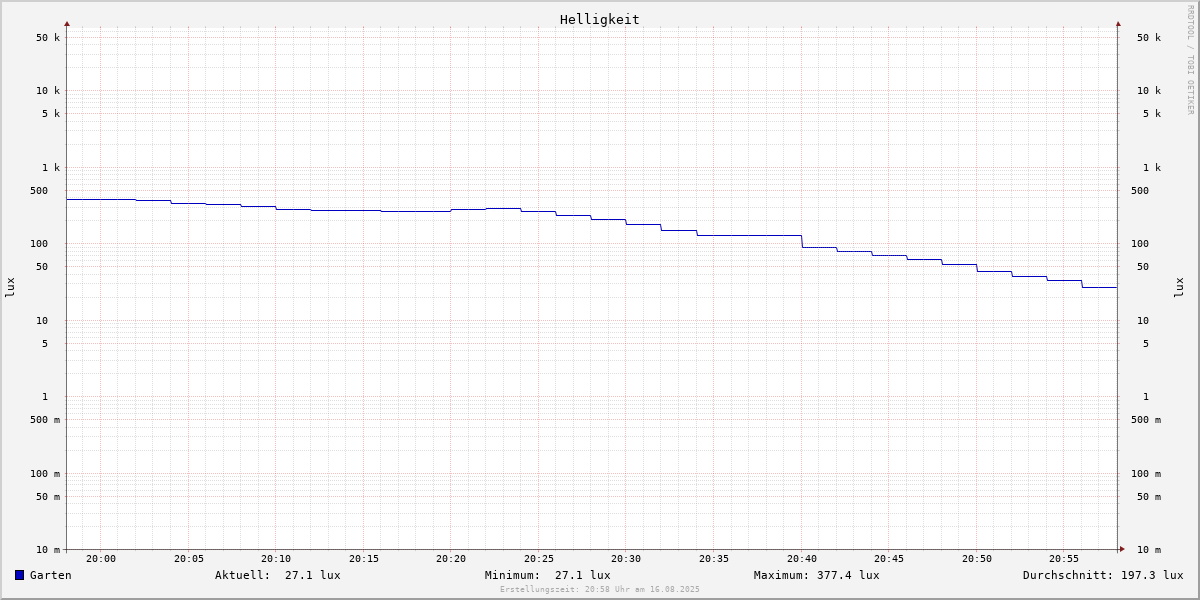This screenshot has width=1200, height=600.
Task: Click the red arrow atop left axis
Action: click(x=67, y=23)
